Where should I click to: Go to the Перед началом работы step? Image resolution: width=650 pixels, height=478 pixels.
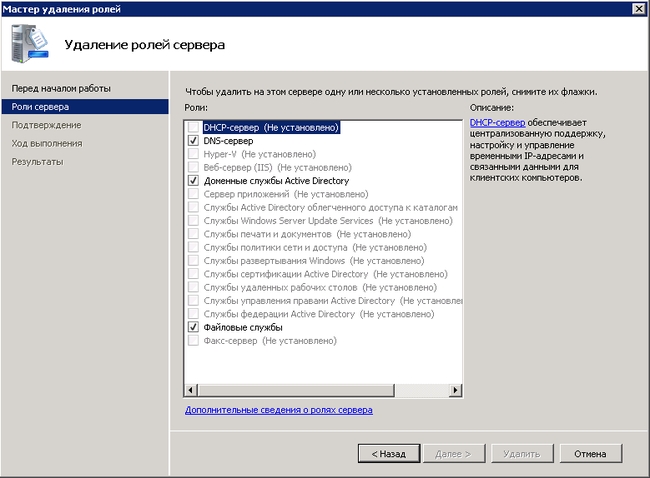(61, 89)
